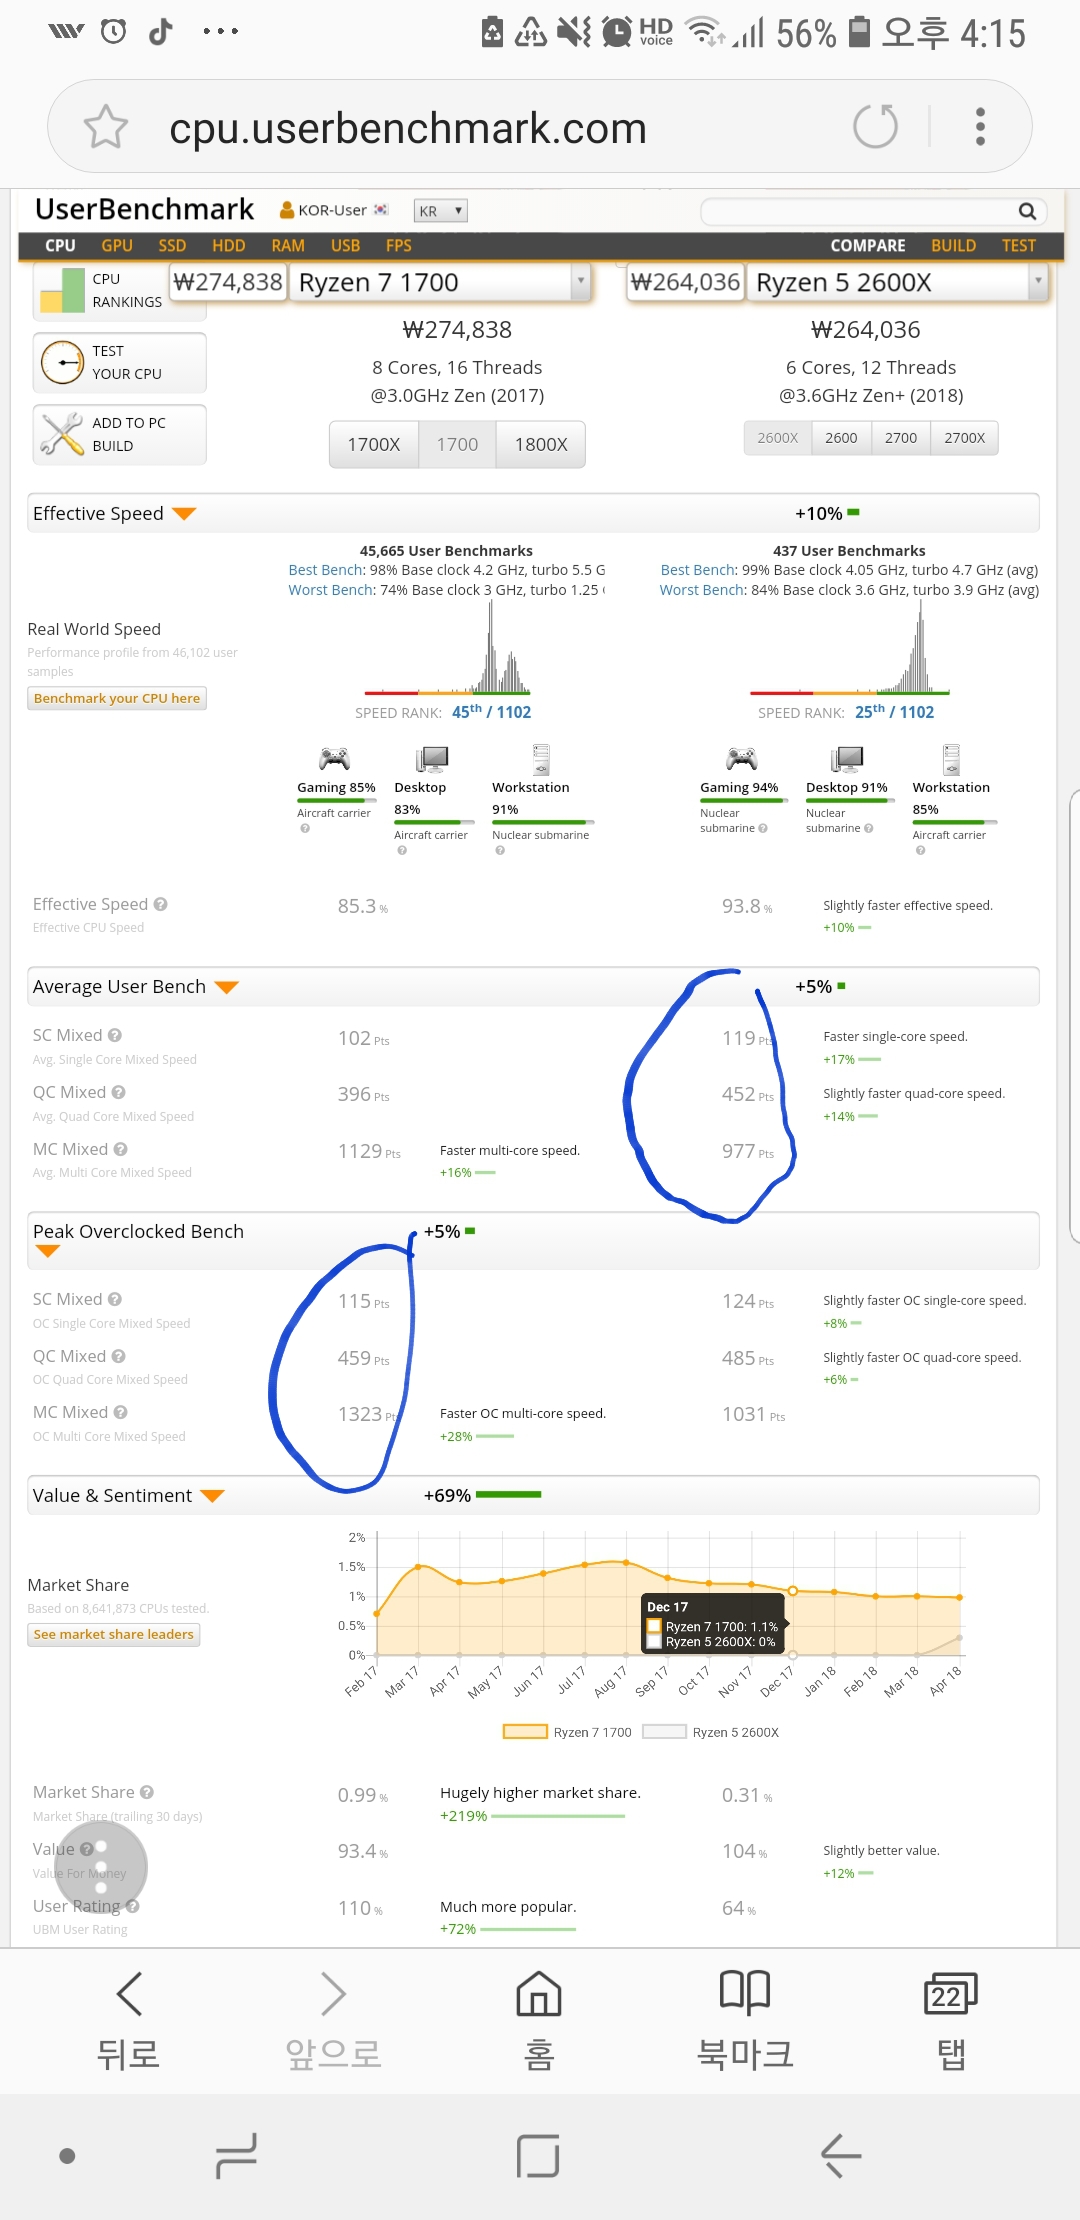Image resolution: width=1080 pixels, height=2220 pixels.
Task: Open help icon beside Effective Speed
Action: 161,904
